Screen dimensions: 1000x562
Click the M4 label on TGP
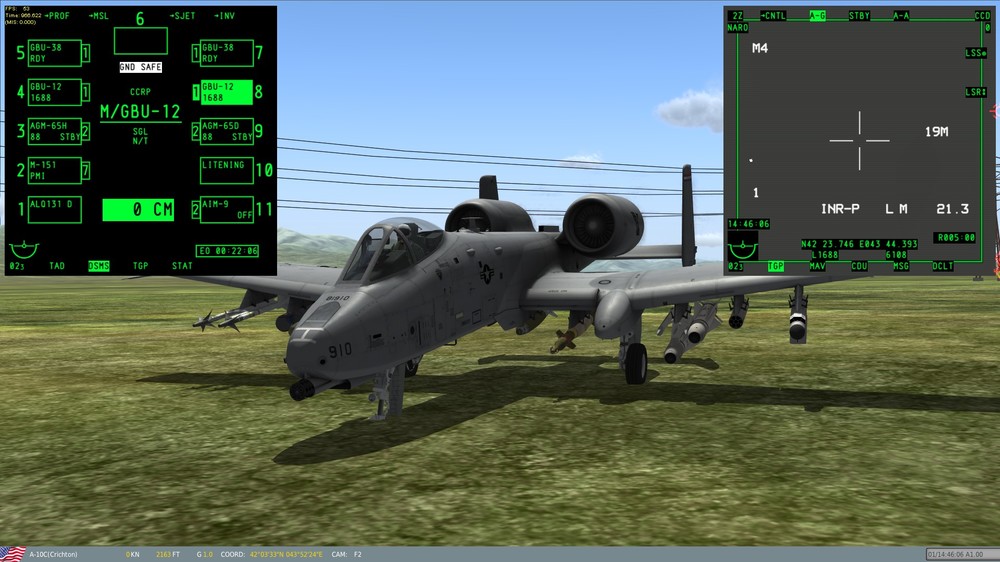(x=760, y=48)
